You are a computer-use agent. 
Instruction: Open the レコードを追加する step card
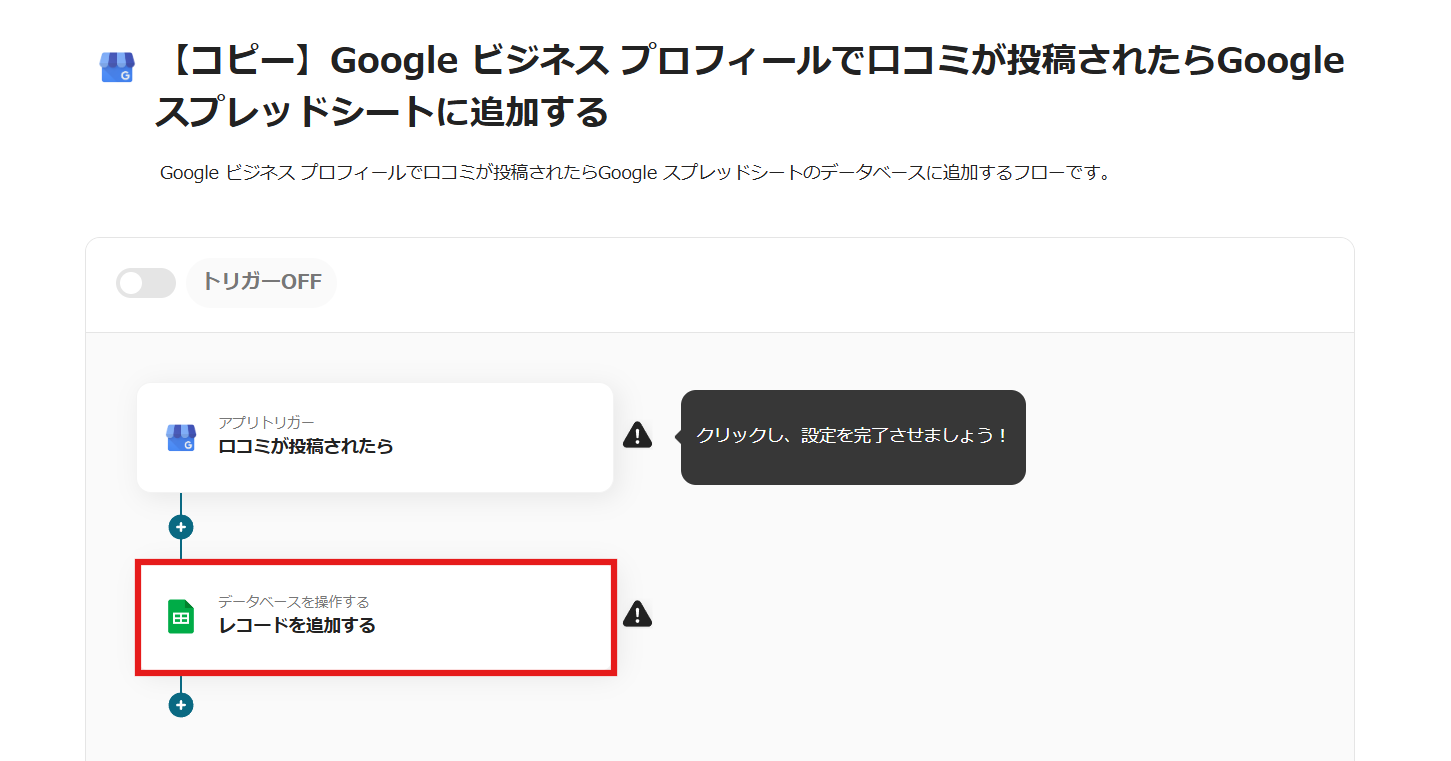375,617
